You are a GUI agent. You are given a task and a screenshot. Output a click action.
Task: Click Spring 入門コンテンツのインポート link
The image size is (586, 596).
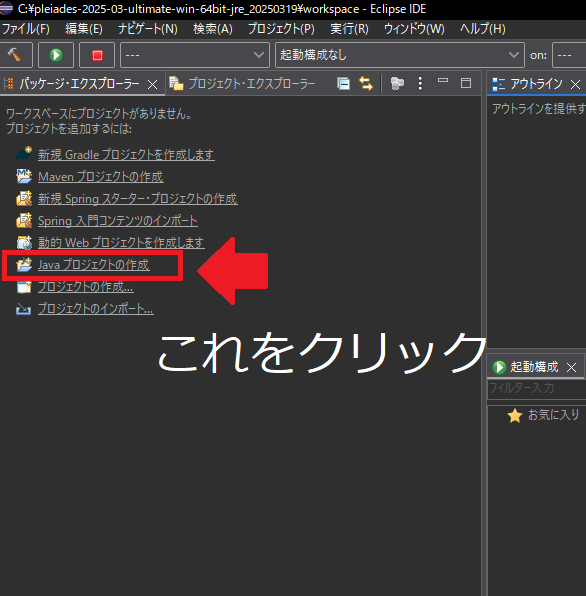click(x=118, y=221)
